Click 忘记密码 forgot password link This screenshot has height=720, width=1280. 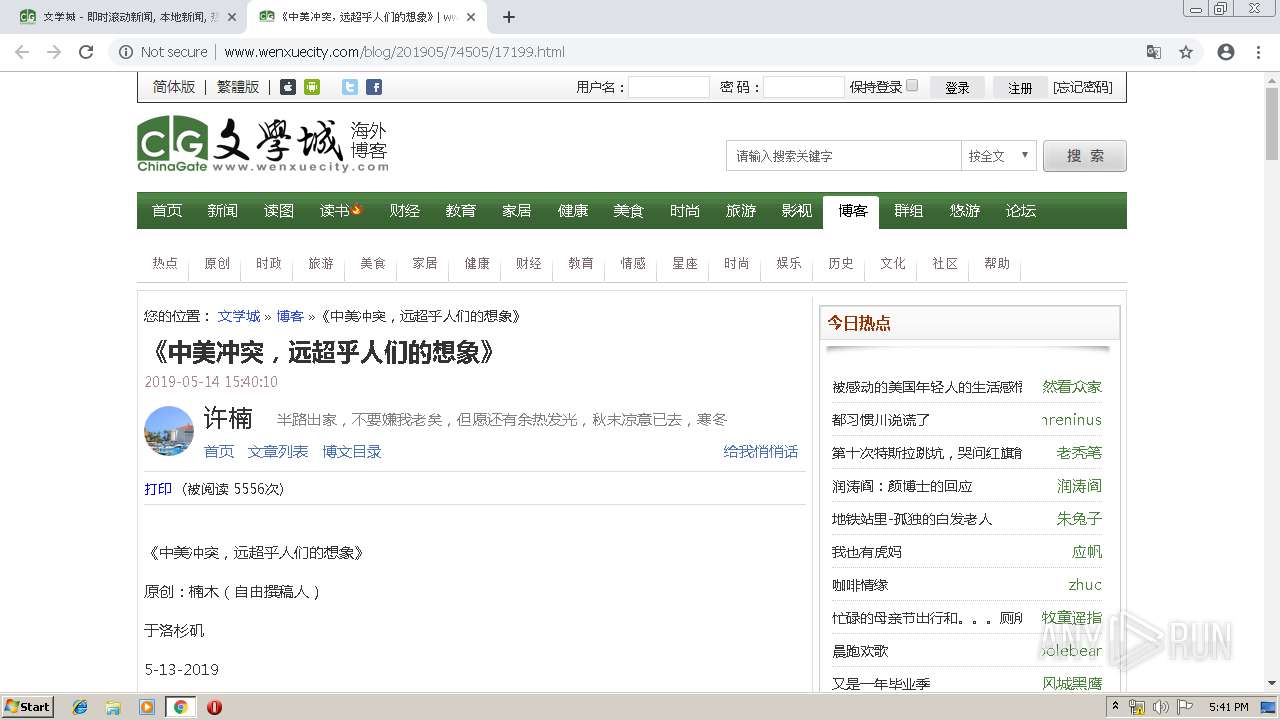(1082, 87)
